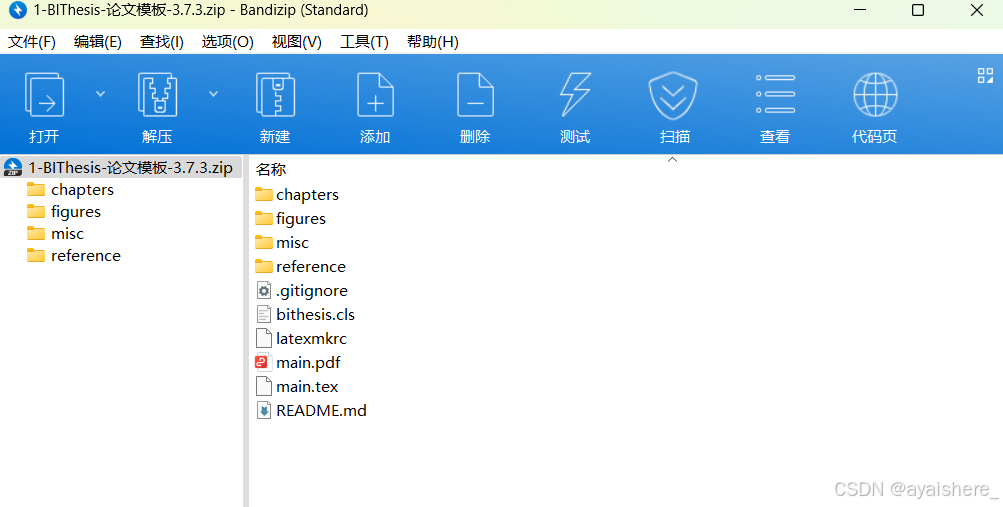Open the 选项(O) menu
Image resolution: width=1003 pixels, height=507 pixels.
228,42
